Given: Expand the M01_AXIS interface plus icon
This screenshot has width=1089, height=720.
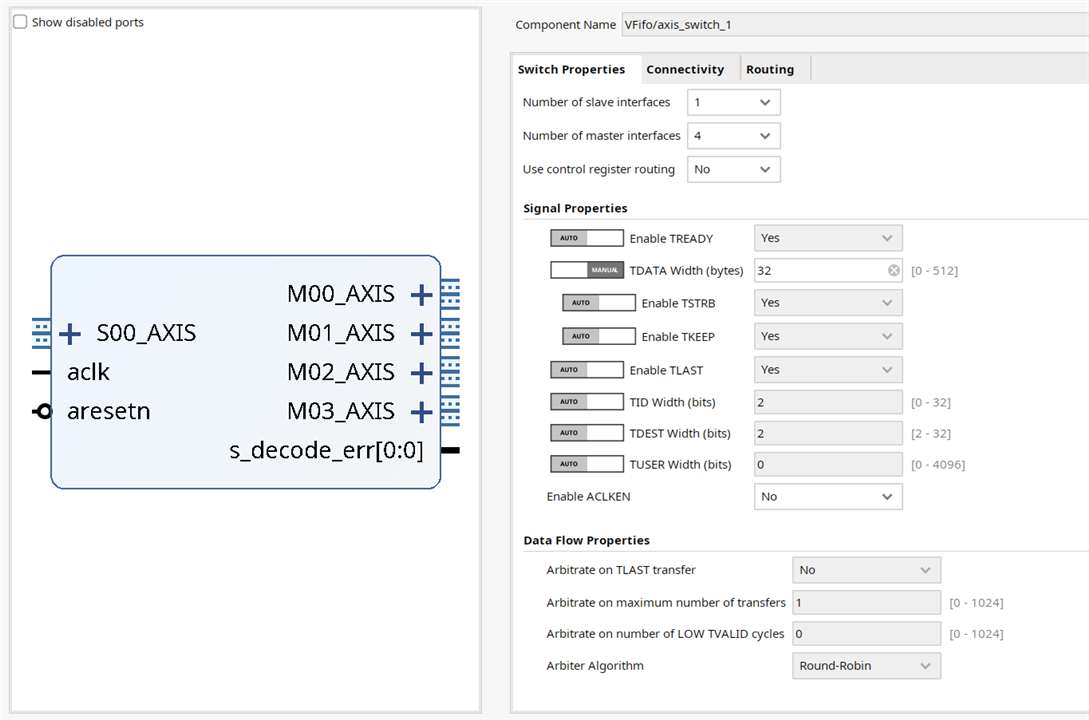Looking at the screenshot, I should coord(422,334).
